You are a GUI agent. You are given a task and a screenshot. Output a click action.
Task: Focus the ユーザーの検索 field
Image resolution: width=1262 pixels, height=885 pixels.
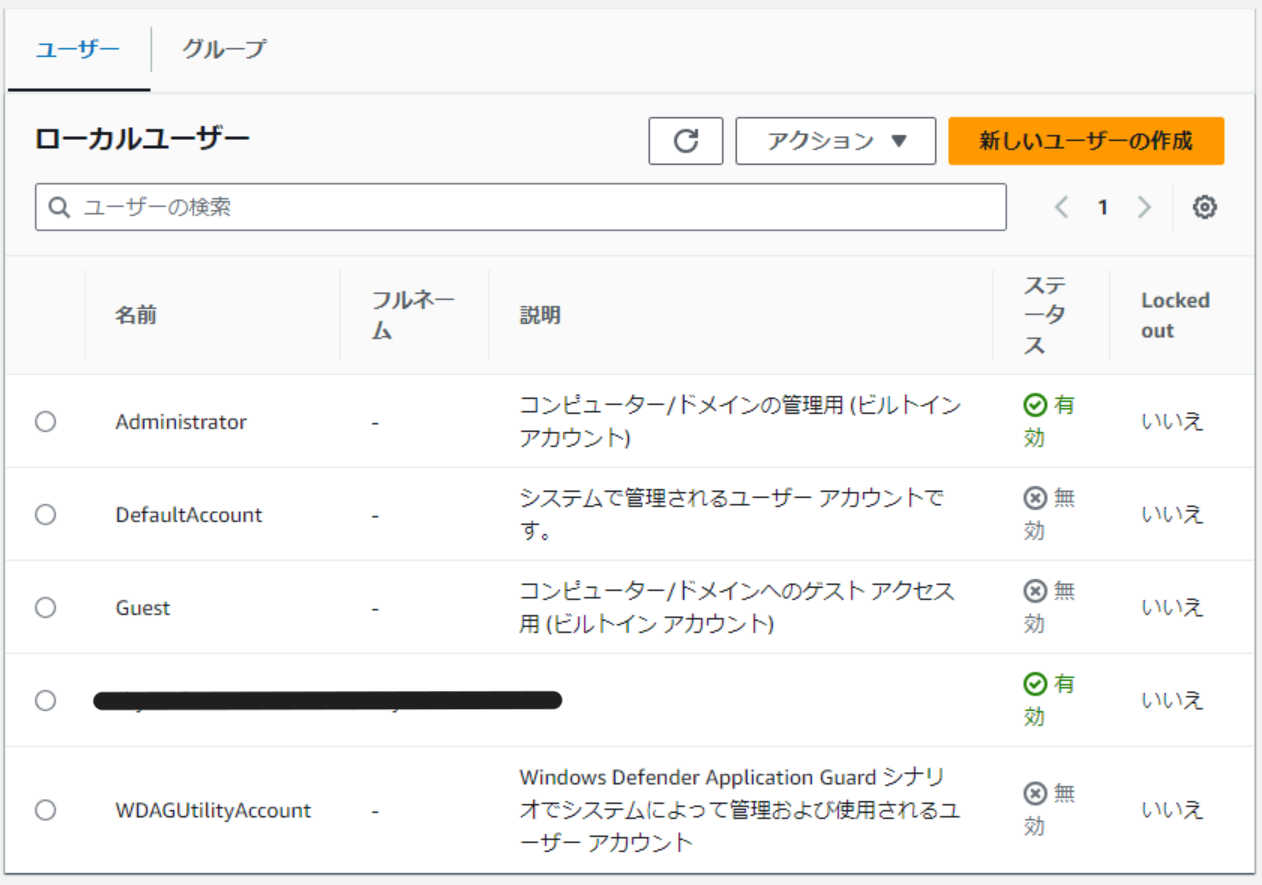coord(521,207)
